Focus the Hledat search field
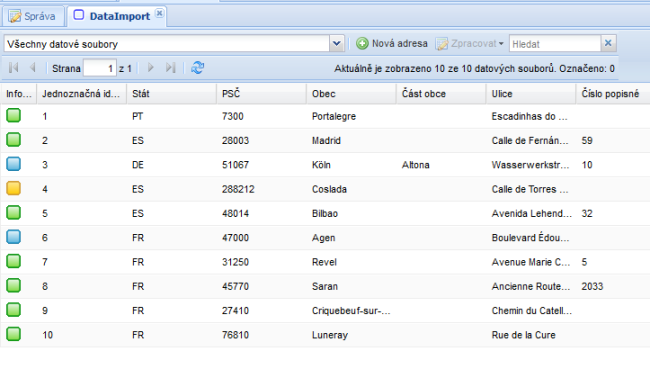650x369 pixels. click(x=555, y=44)
